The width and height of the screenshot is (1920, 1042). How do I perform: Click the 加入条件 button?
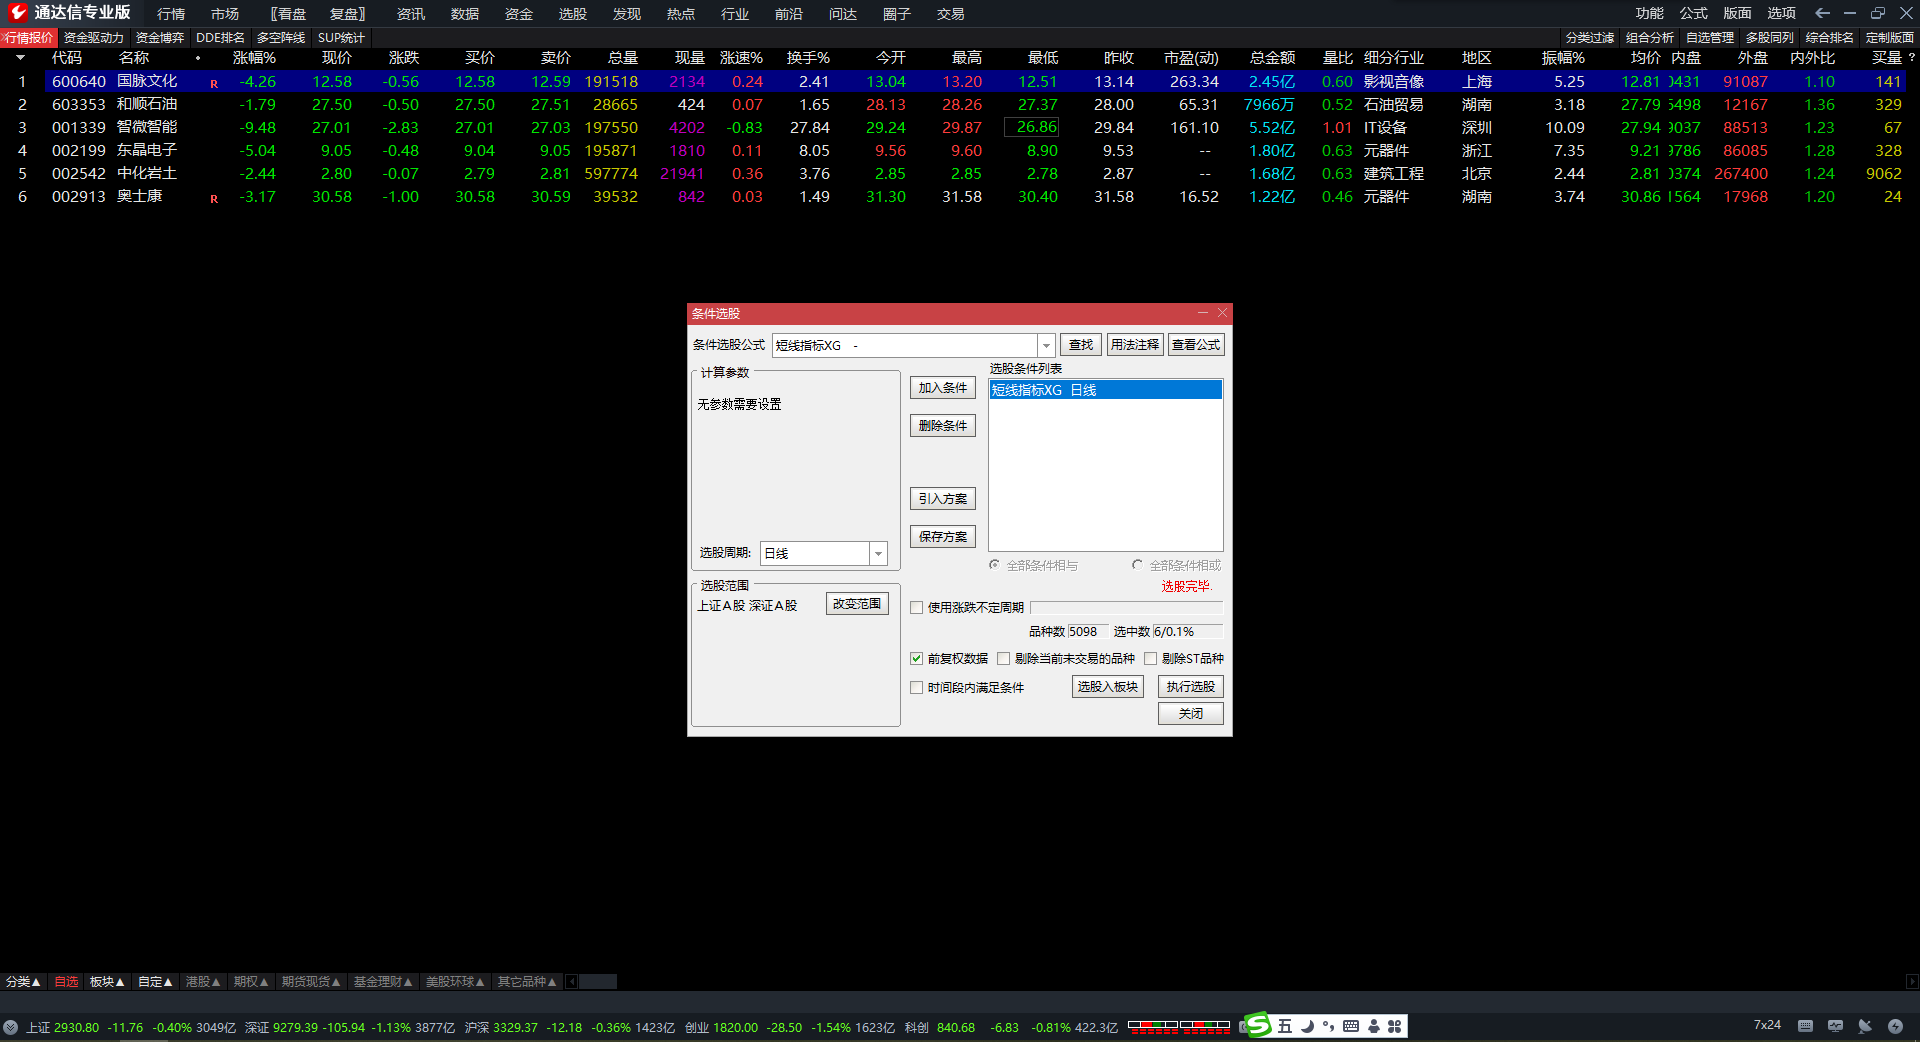943,388
